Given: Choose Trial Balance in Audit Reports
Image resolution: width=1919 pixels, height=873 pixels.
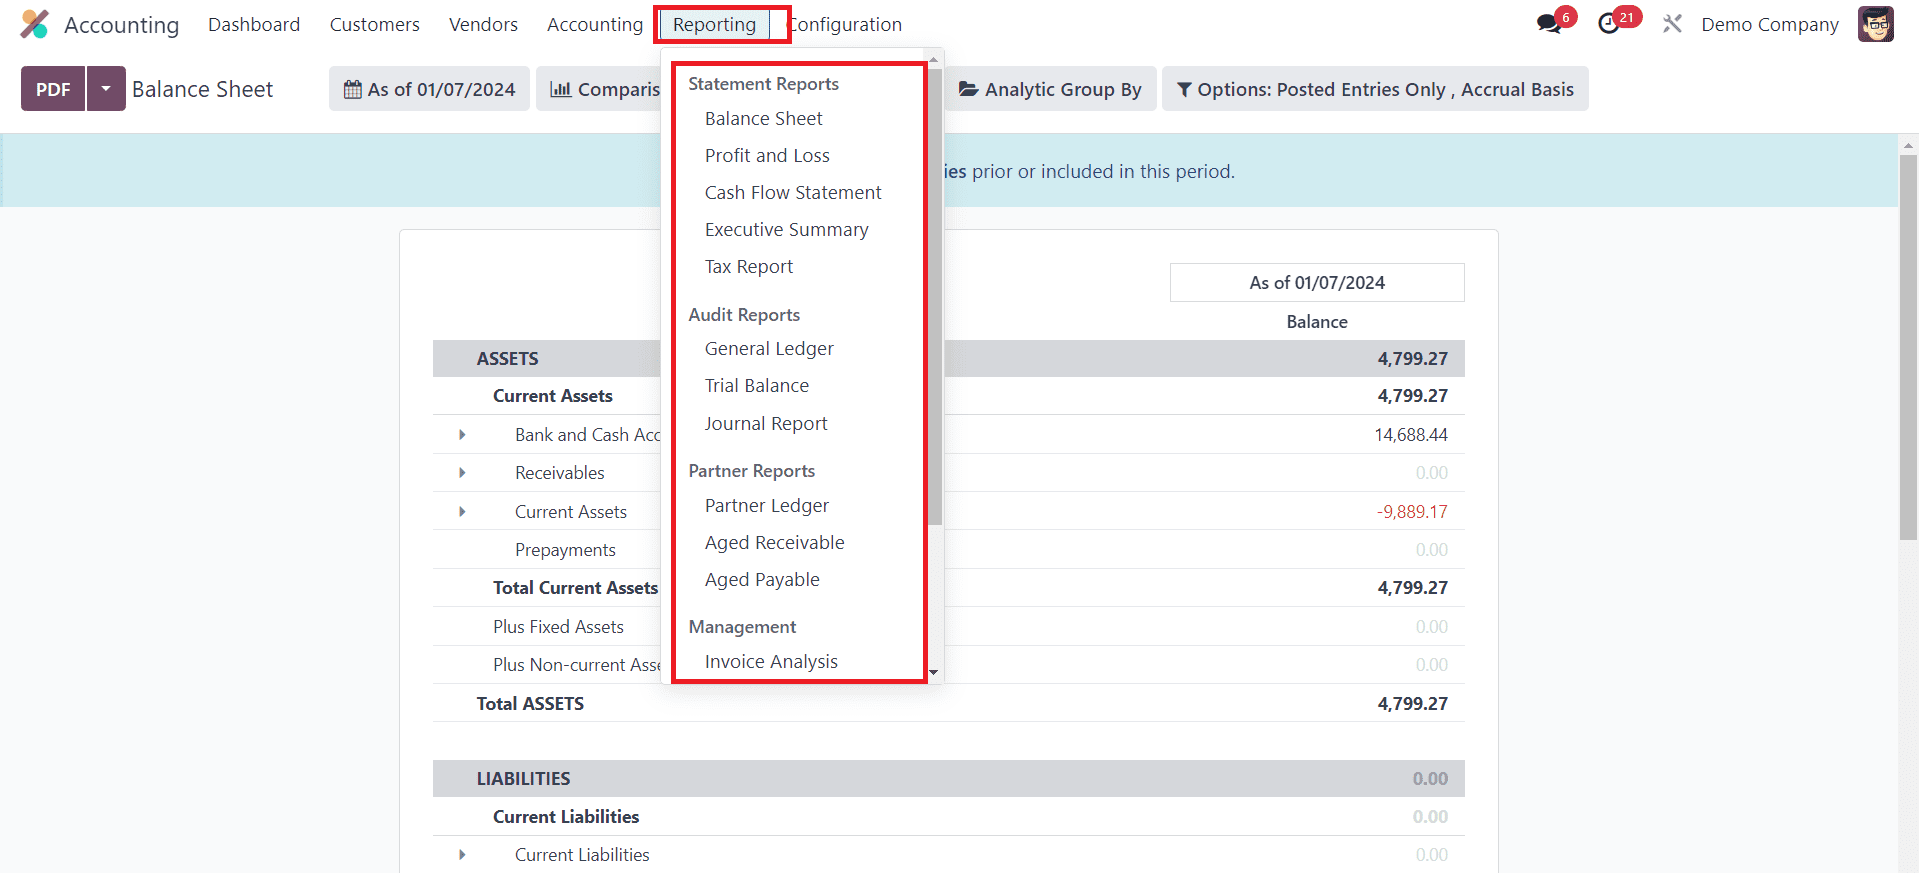Looking at the screenshot, I should 756,386.
